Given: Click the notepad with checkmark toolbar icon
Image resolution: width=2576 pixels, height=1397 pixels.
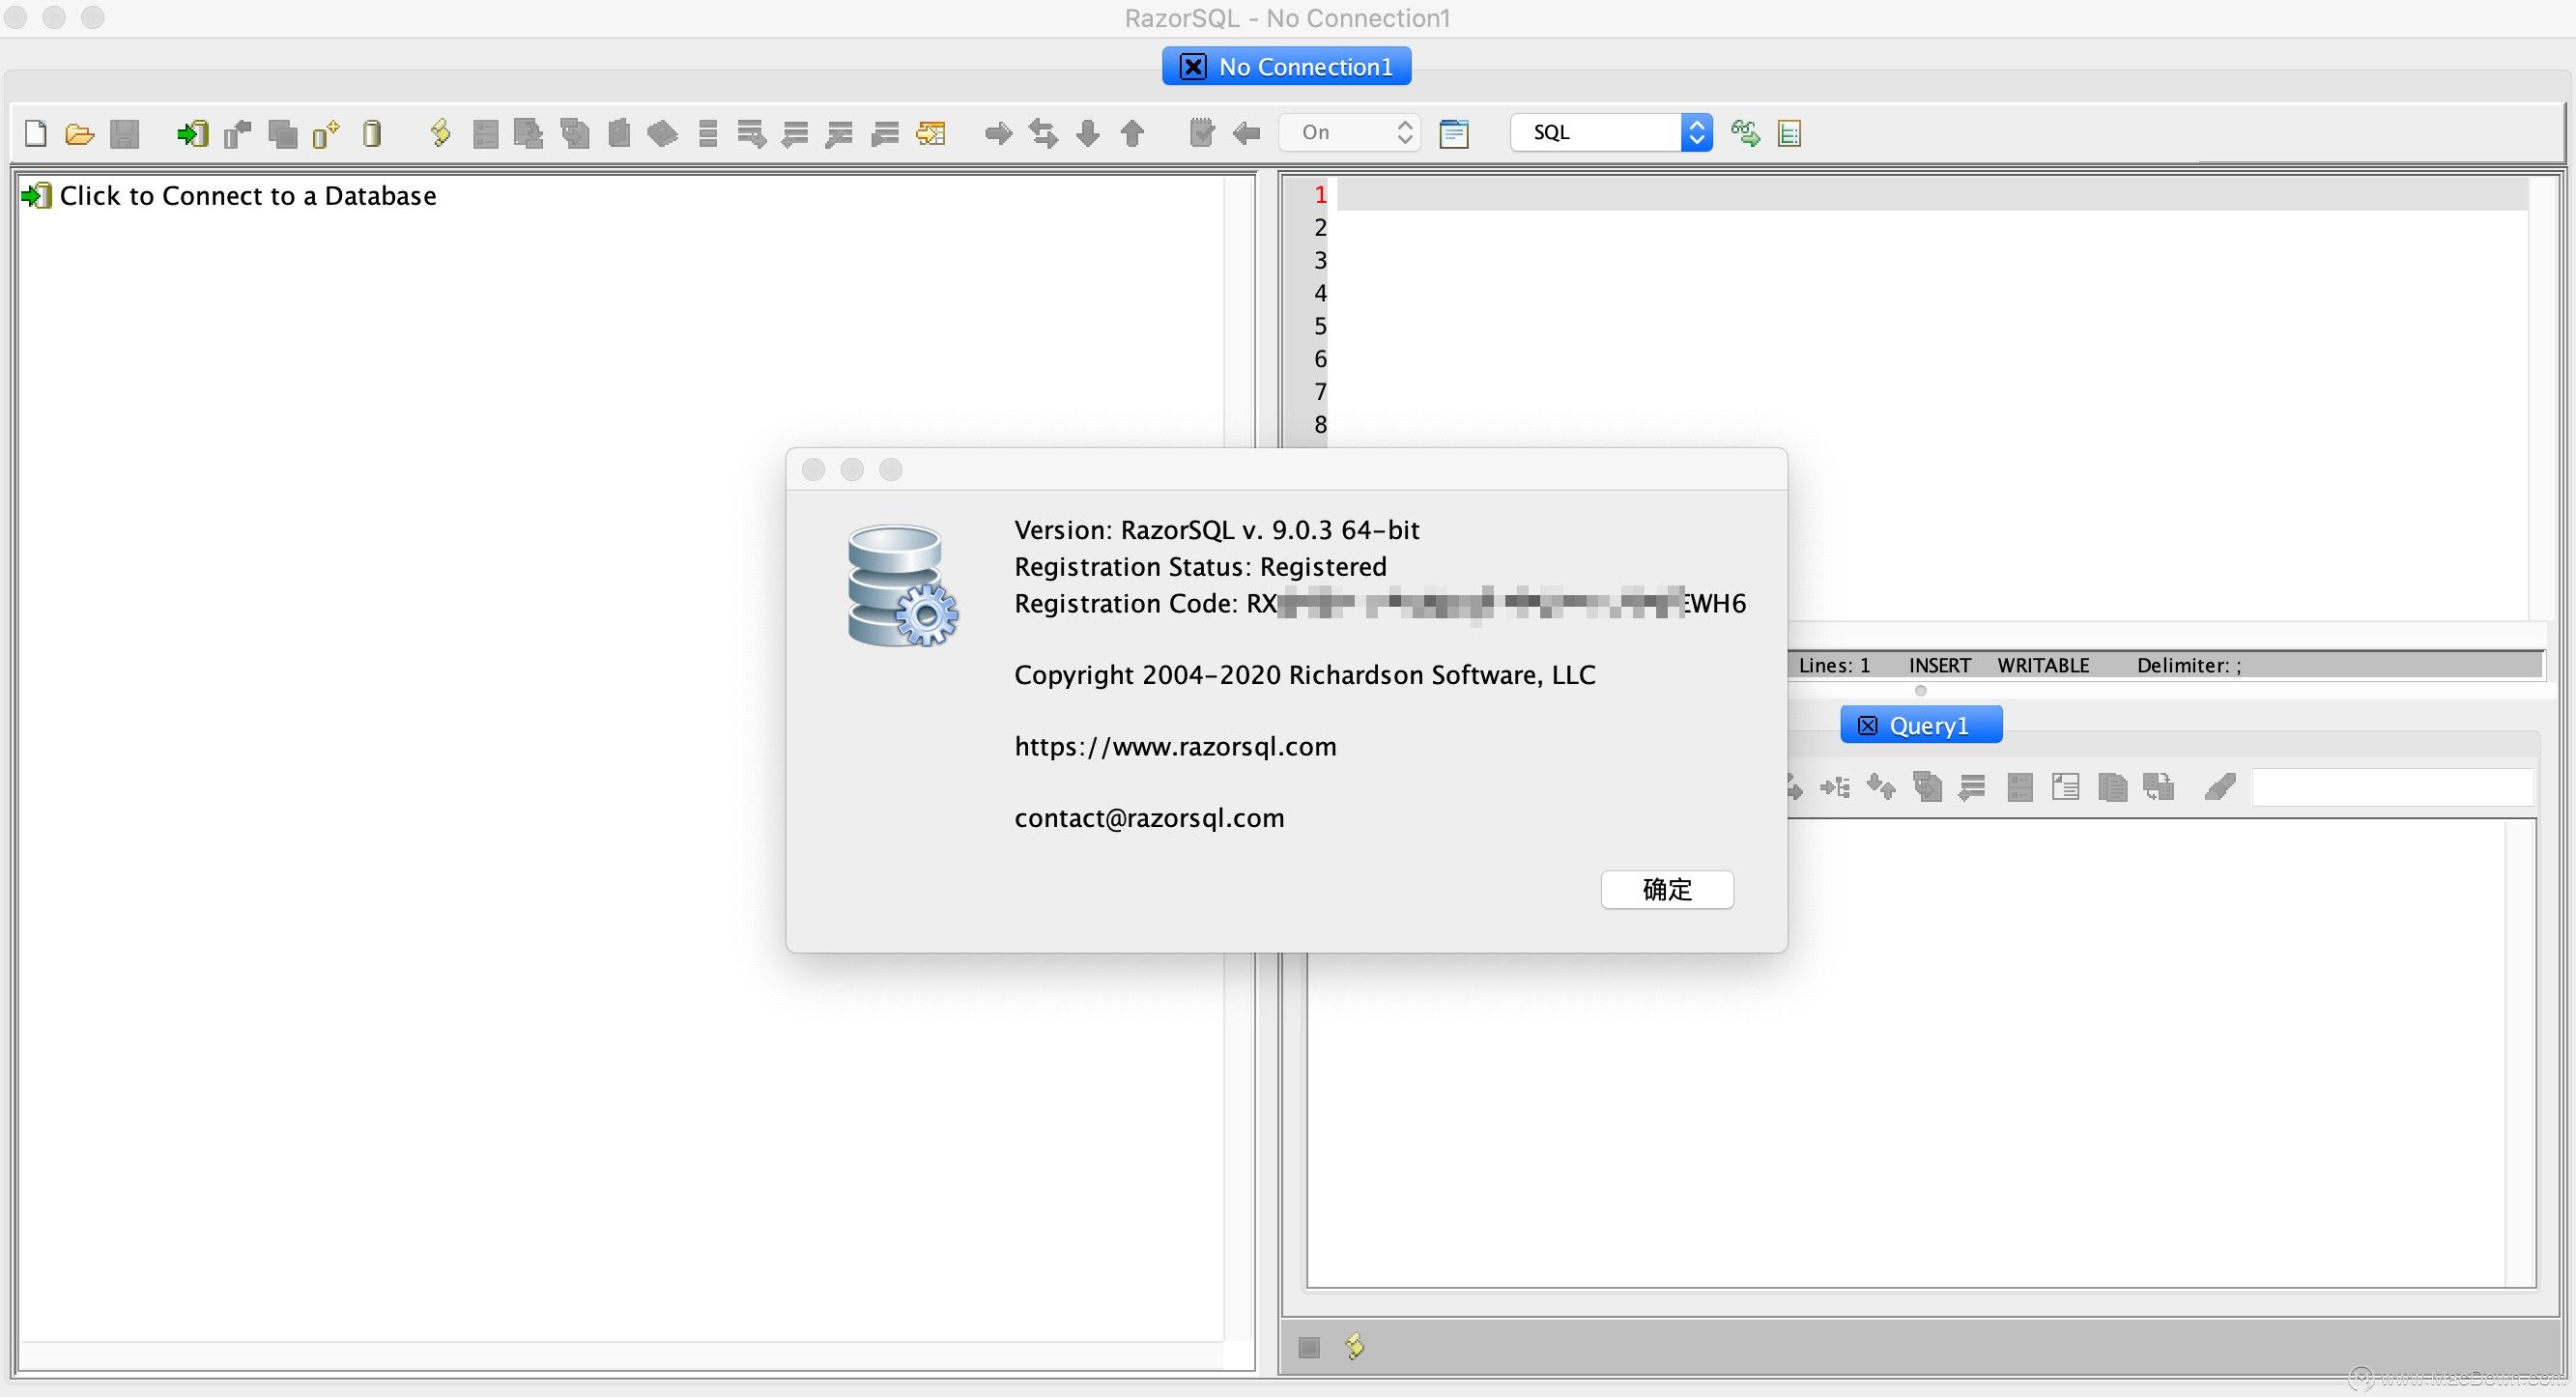Looking at the screenshot, I should coord(1201,133).
